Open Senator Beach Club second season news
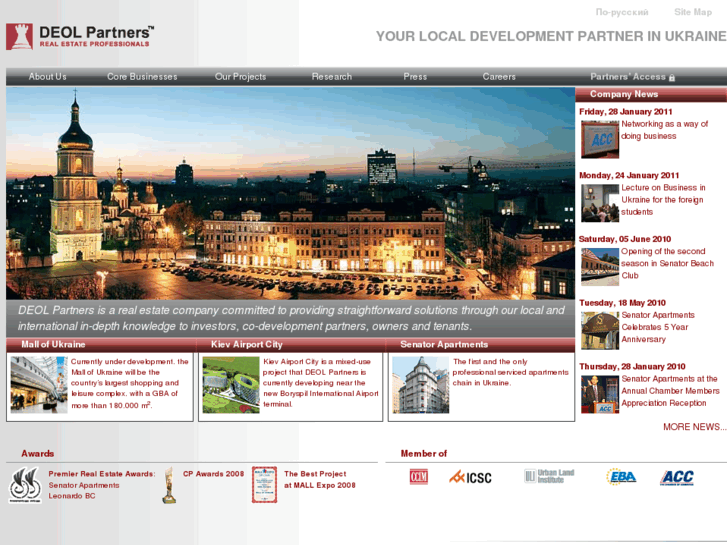Screen dimensions: 727x545 coord(667,263)
